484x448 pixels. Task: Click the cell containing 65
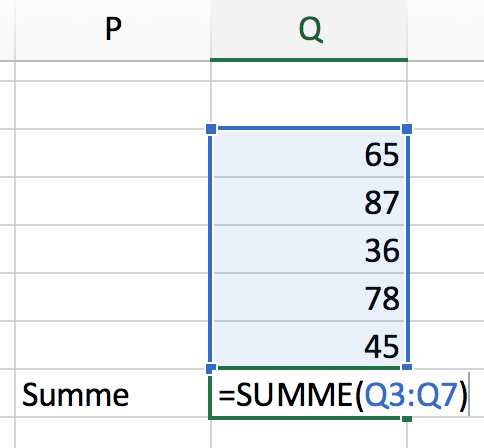click(309, 153)
